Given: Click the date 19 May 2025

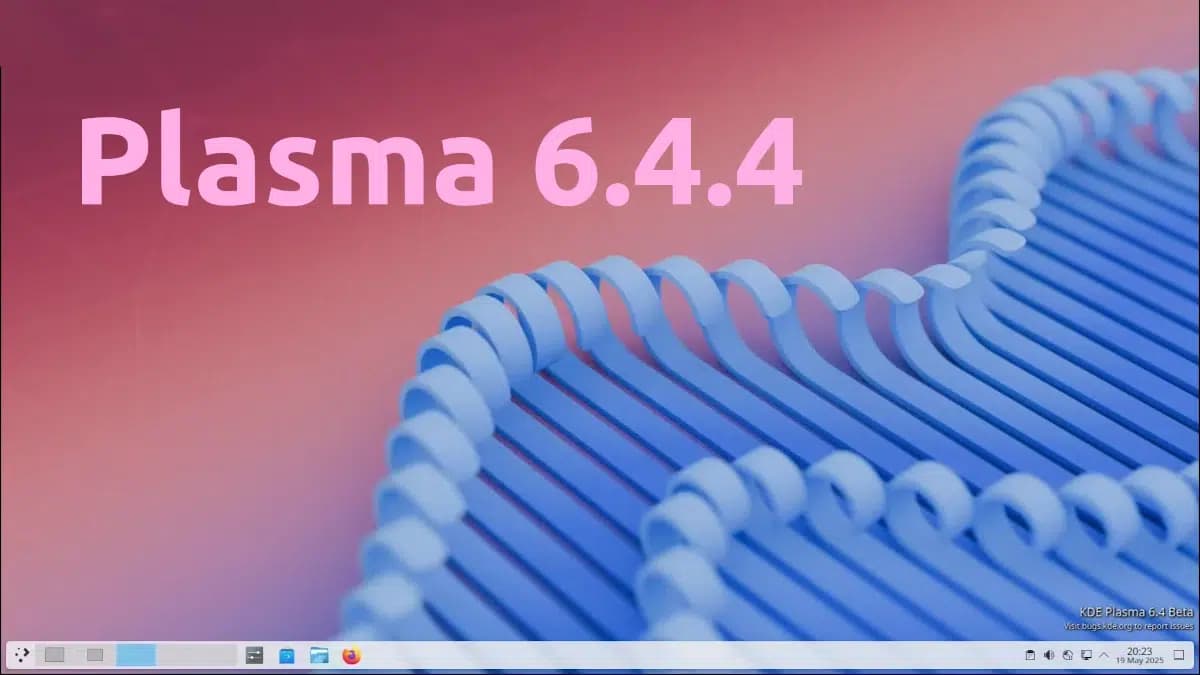Looking at the screenshot, I should point(1139,661).
